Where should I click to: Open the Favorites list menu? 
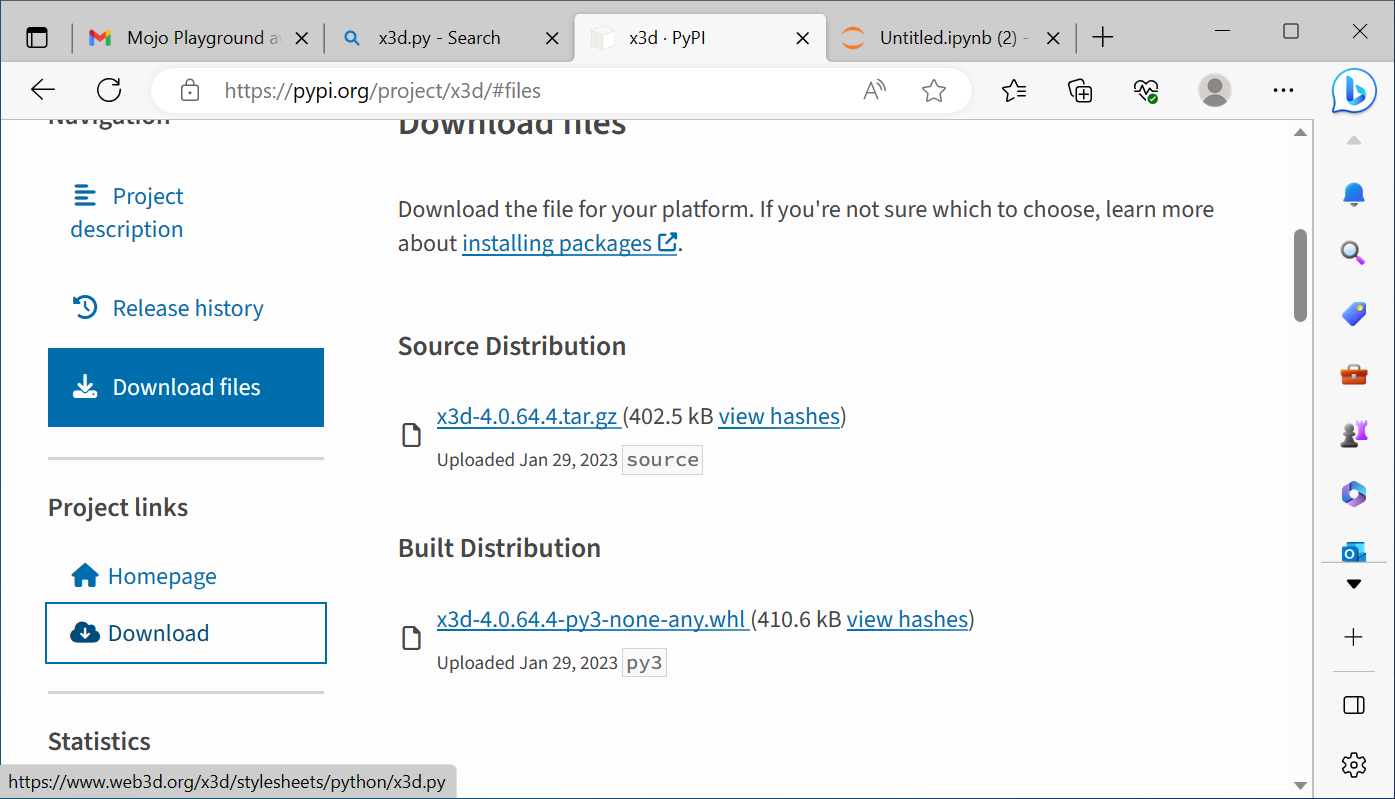coord(1013,91)
